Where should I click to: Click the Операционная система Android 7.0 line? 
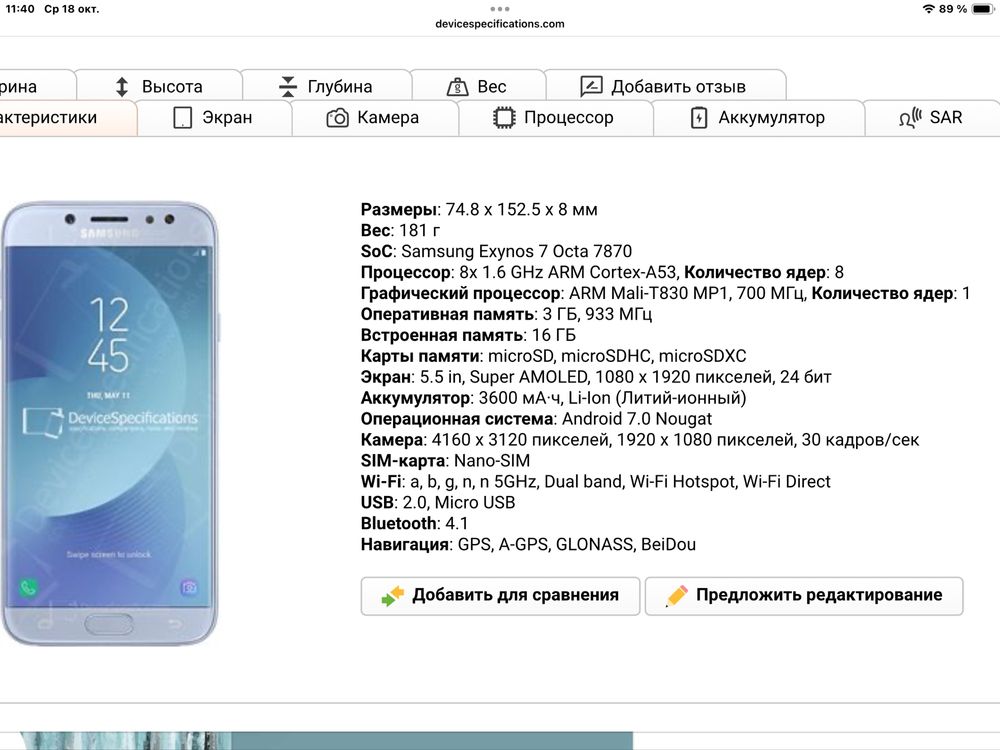[x=536, y=419]
